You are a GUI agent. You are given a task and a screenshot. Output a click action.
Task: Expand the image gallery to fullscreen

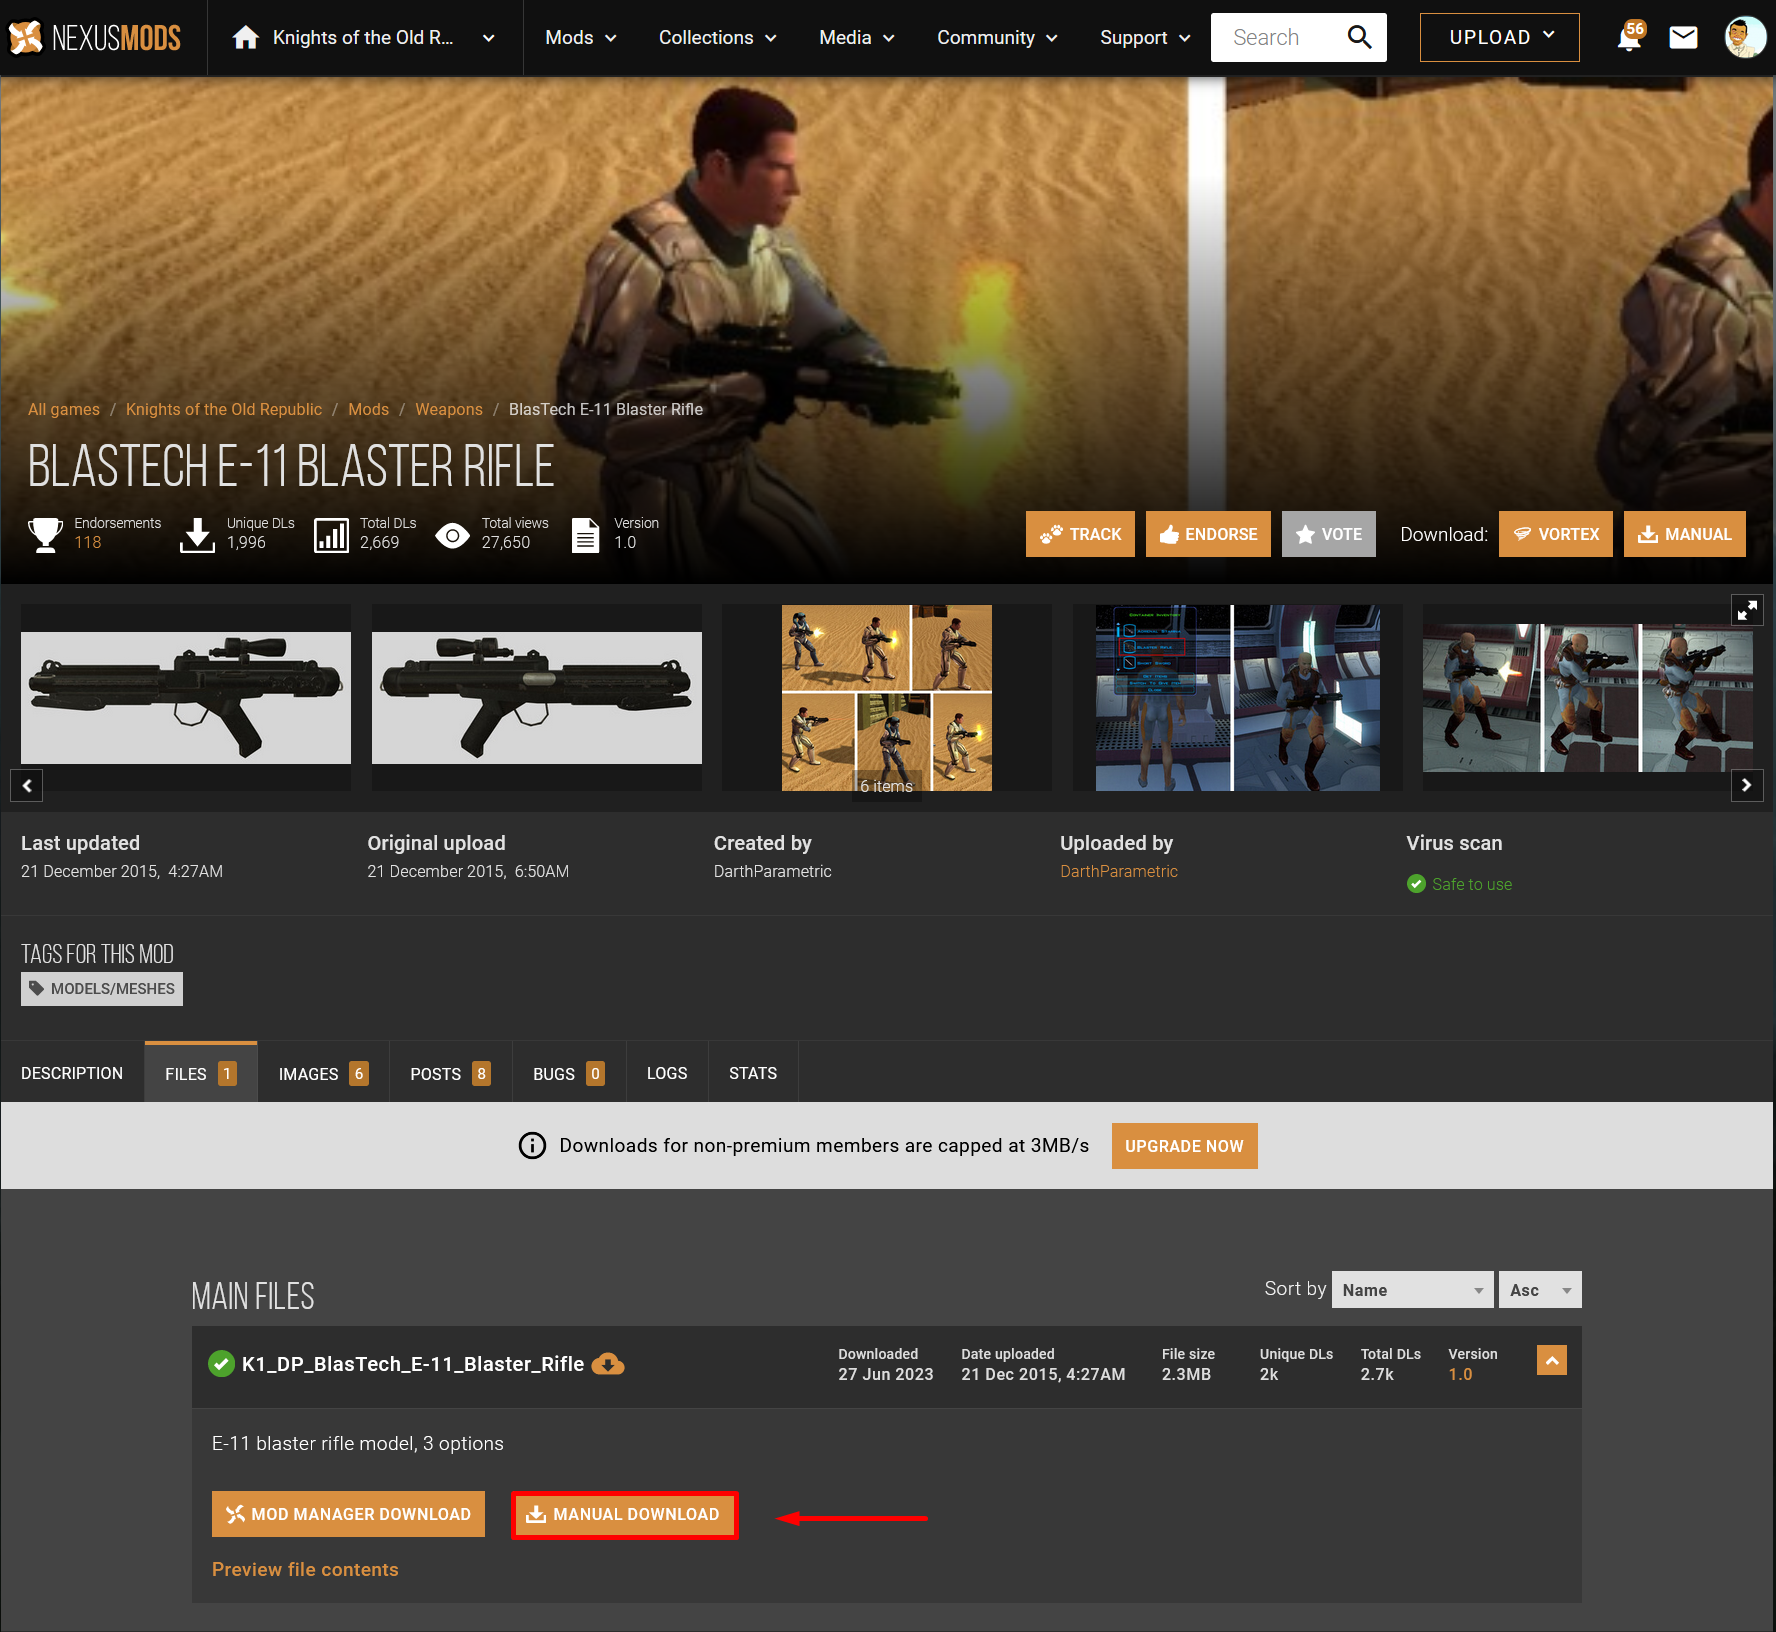1747,610
